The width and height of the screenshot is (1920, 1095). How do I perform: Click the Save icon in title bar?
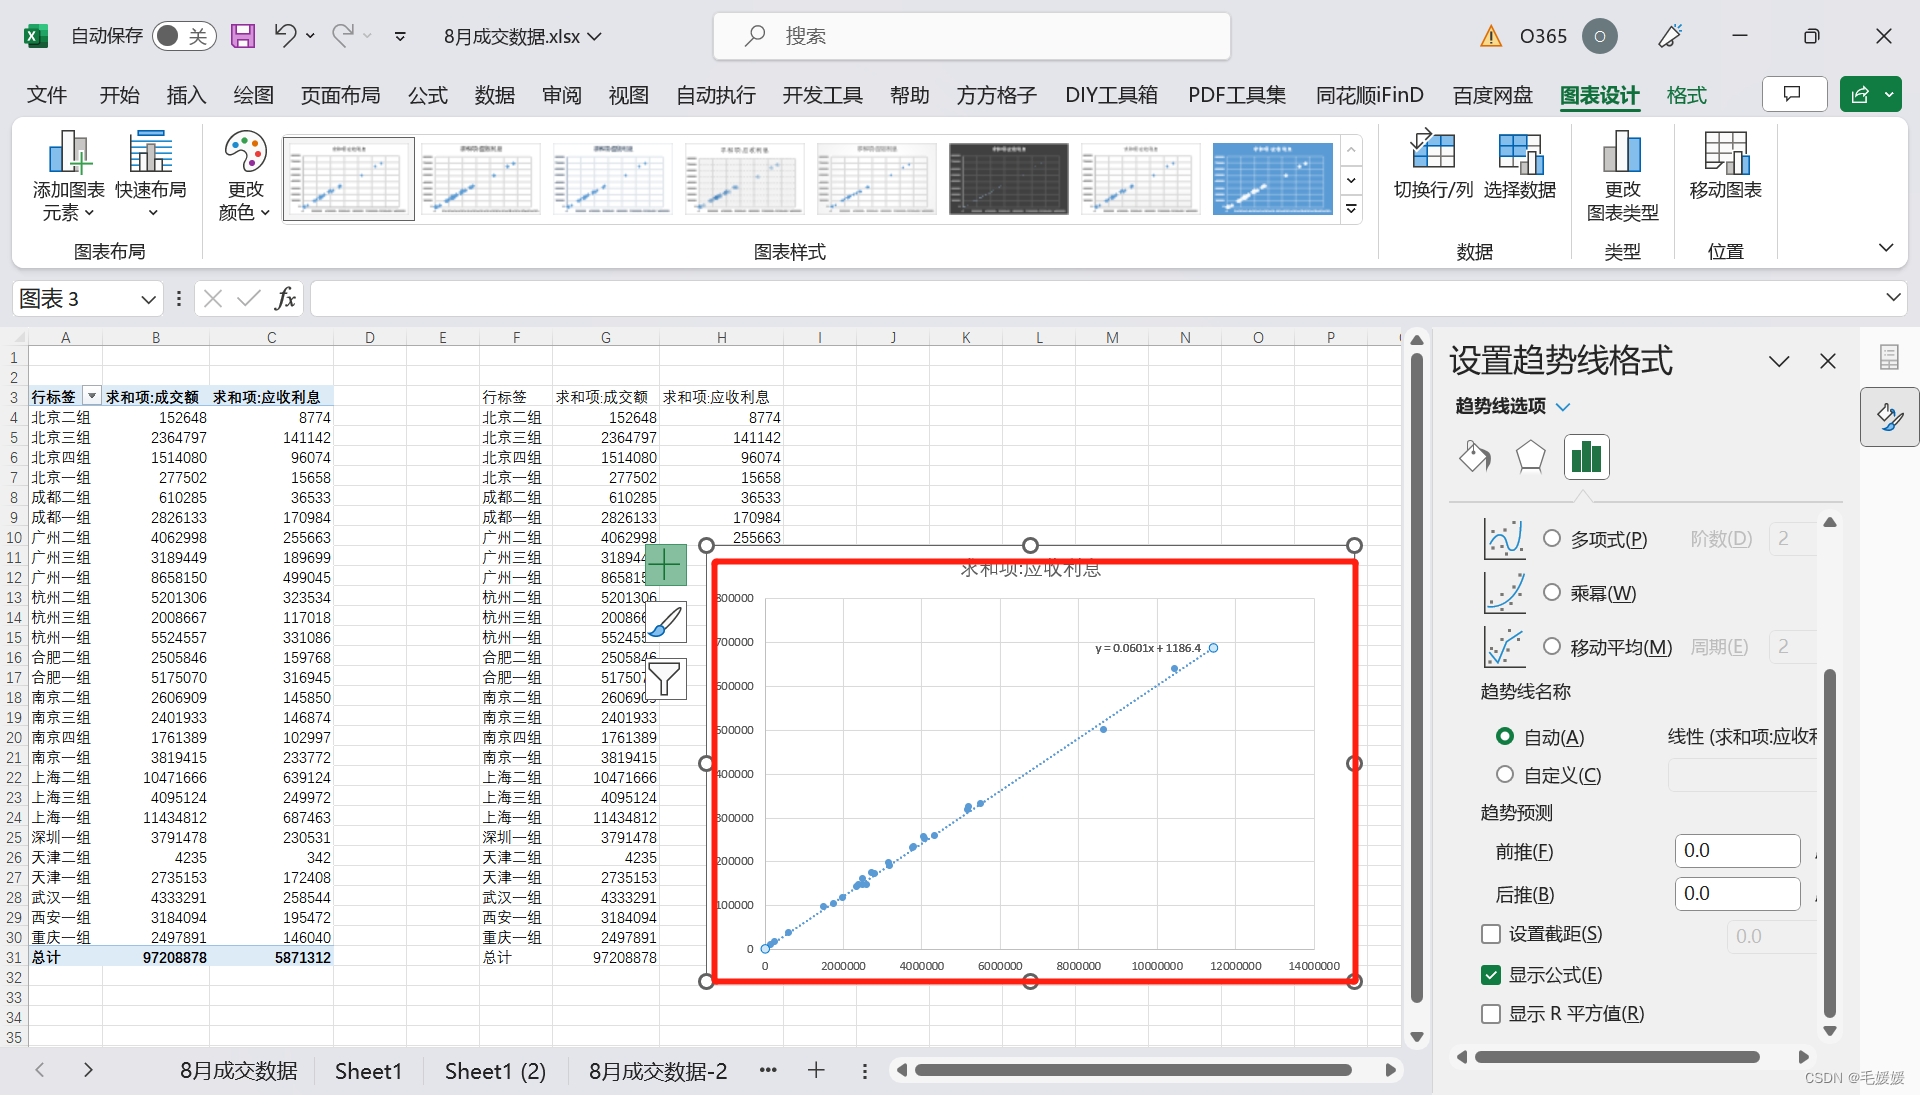243,36
